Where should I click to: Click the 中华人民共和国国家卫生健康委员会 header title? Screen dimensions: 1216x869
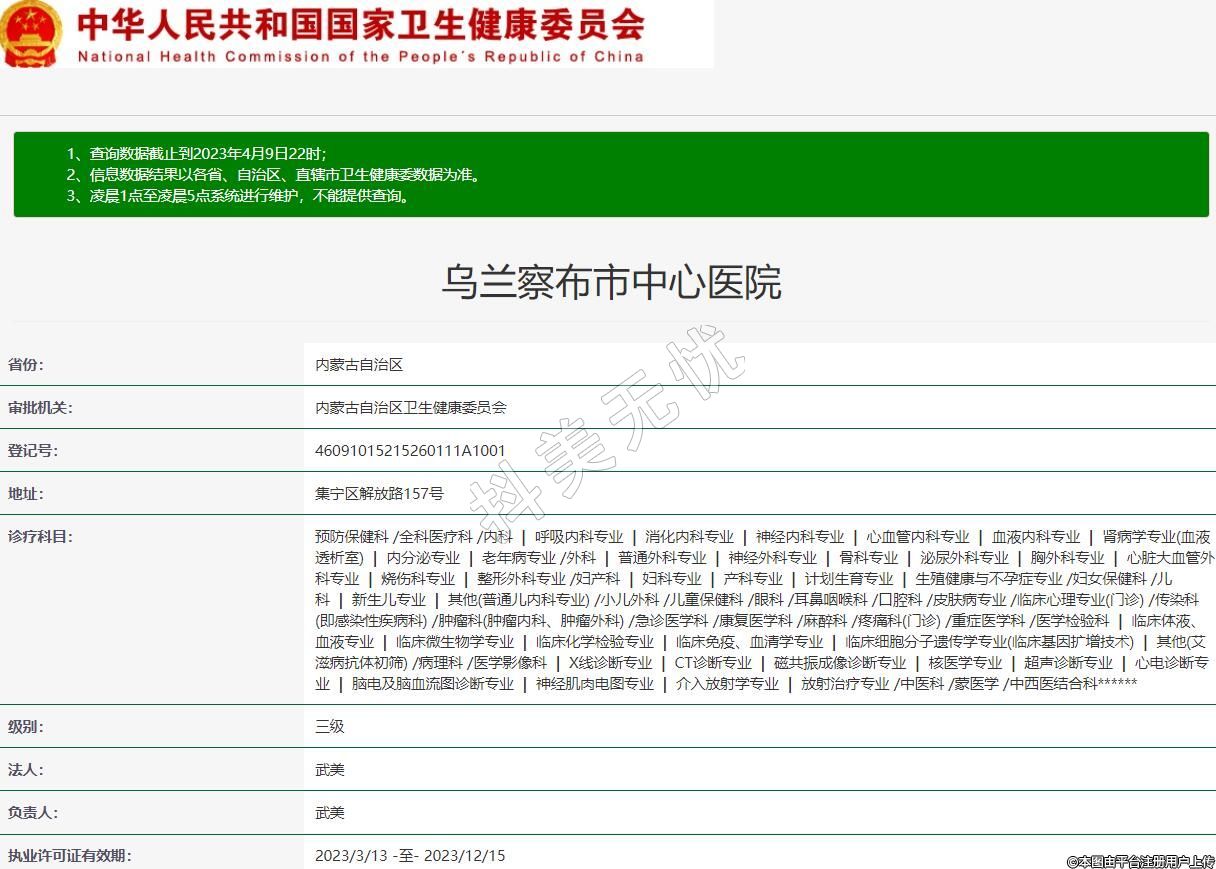point(360,23)
